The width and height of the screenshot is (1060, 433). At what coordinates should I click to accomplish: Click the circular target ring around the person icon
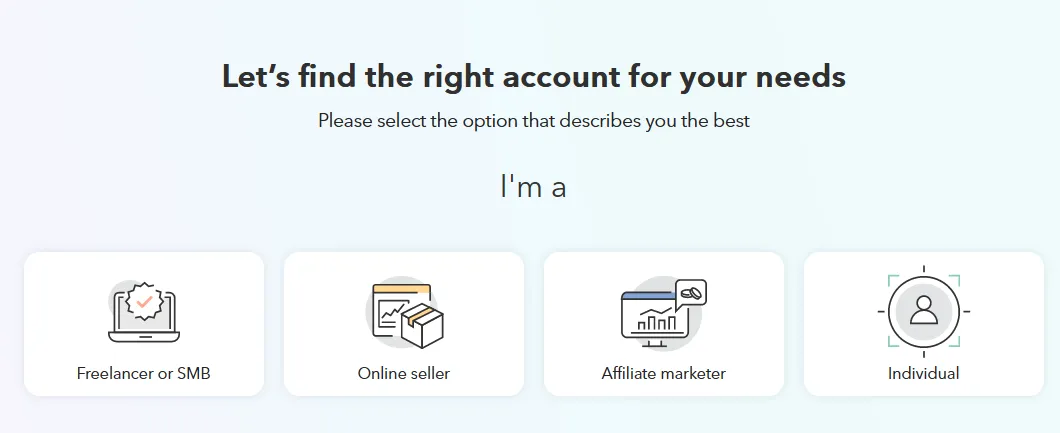click(x=923, y=311)
